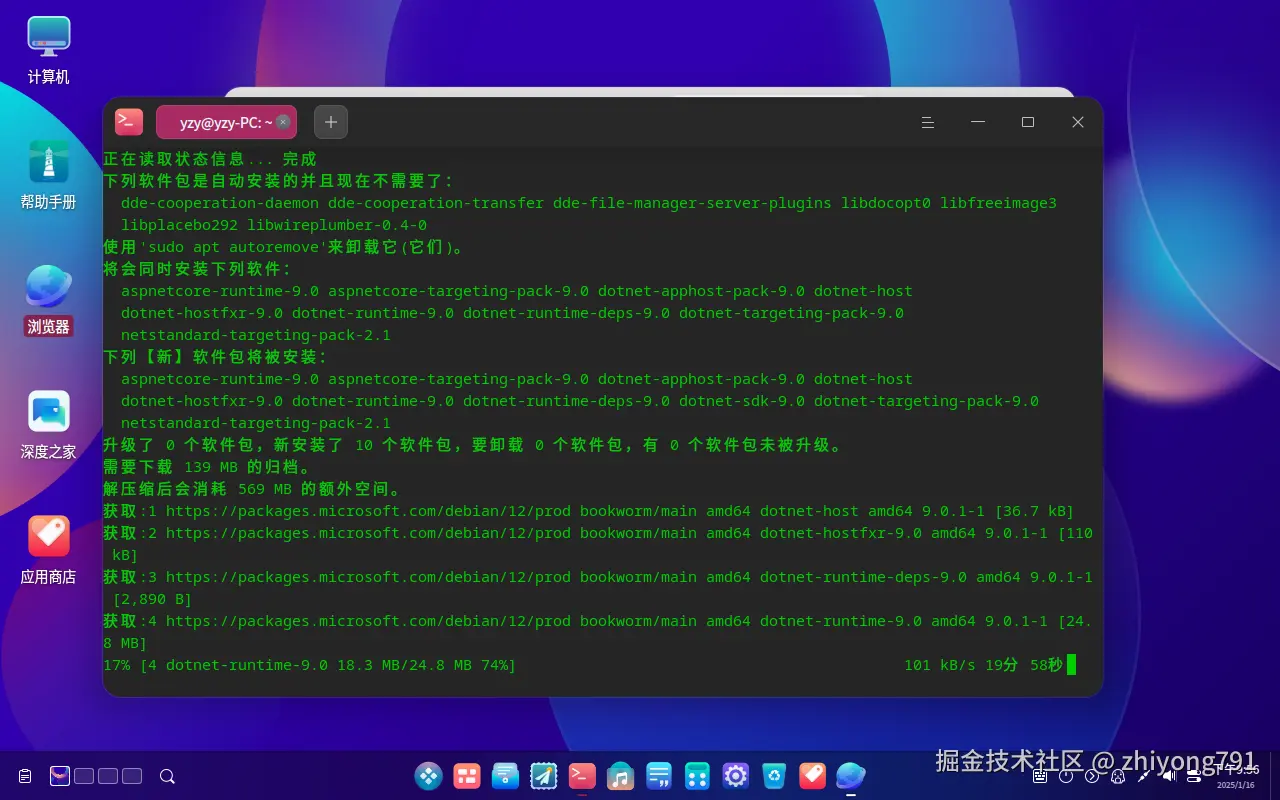This screenshot has width=1280, height=800.
Task: Click the dotnet-sdk-9.0 package name
Action: pyautogui.click(x=742, y=401)
